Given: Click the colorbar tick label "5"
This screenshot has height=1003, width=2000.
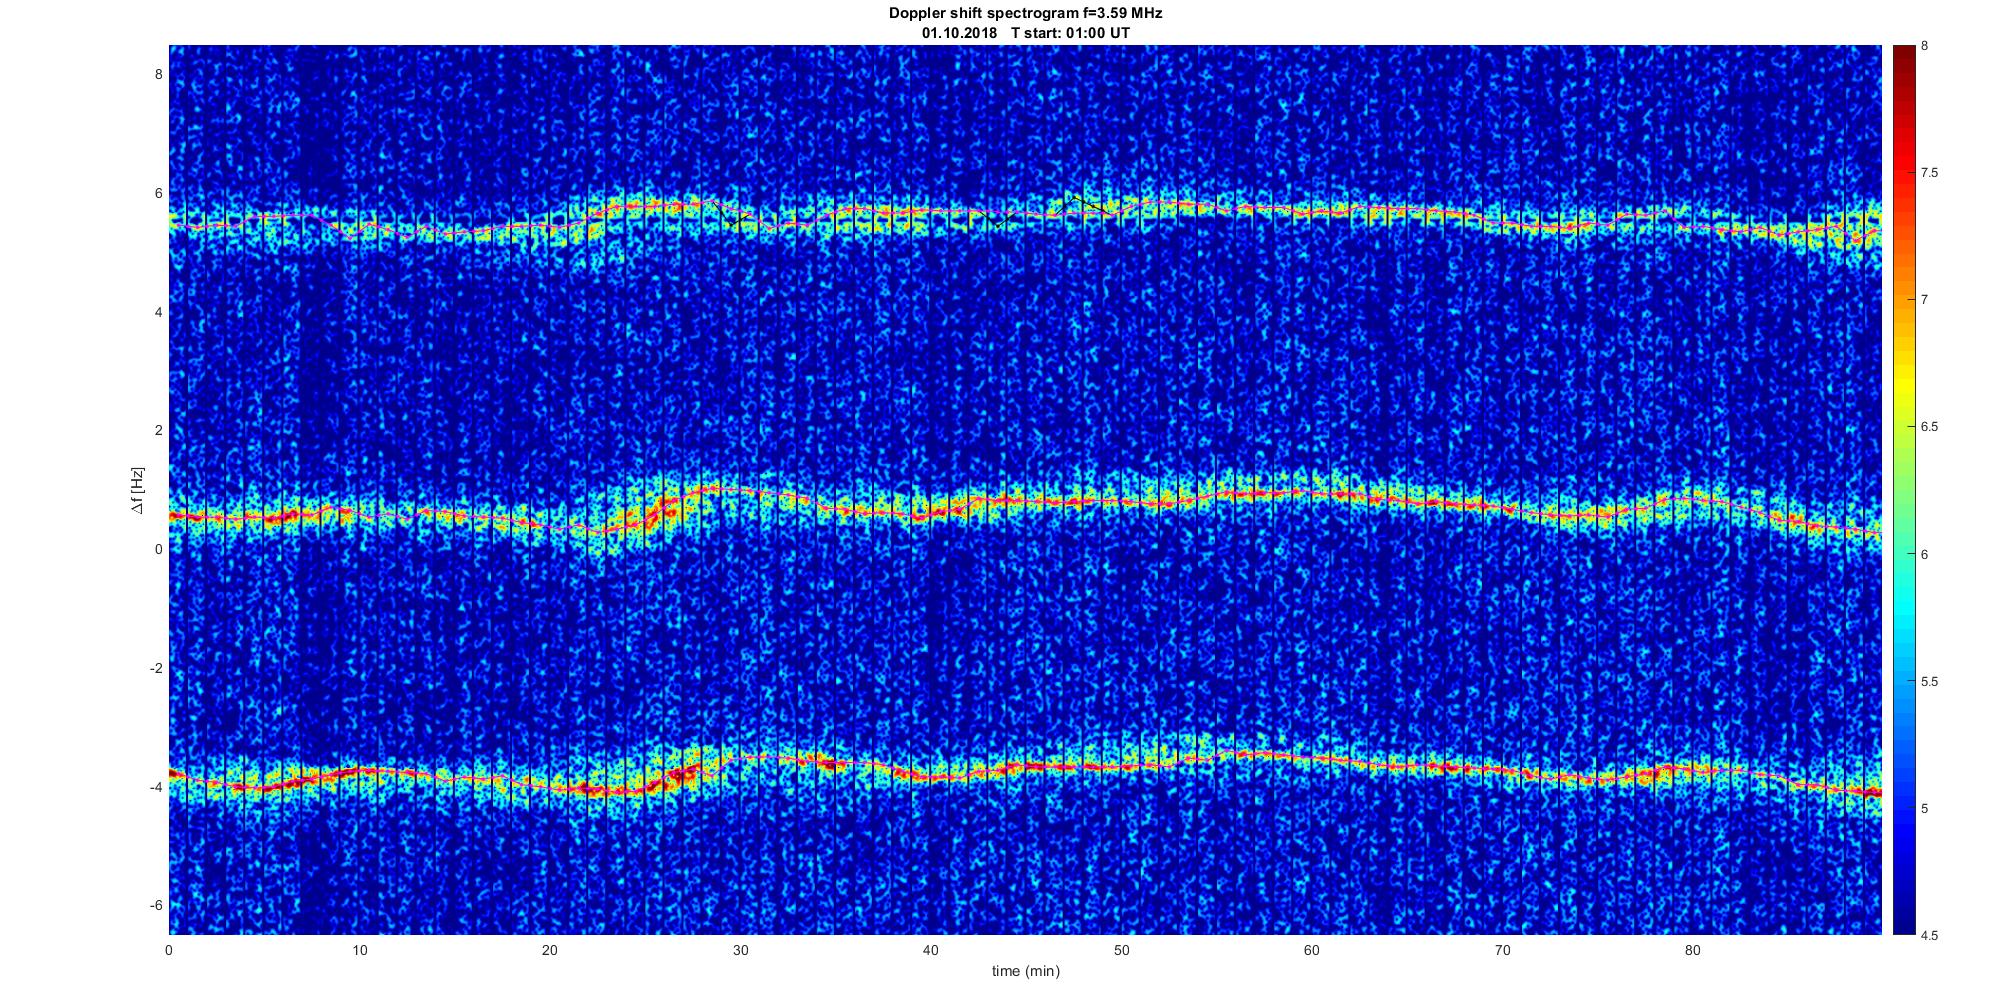Looking at the screenshot, I should click(1925, 808).
